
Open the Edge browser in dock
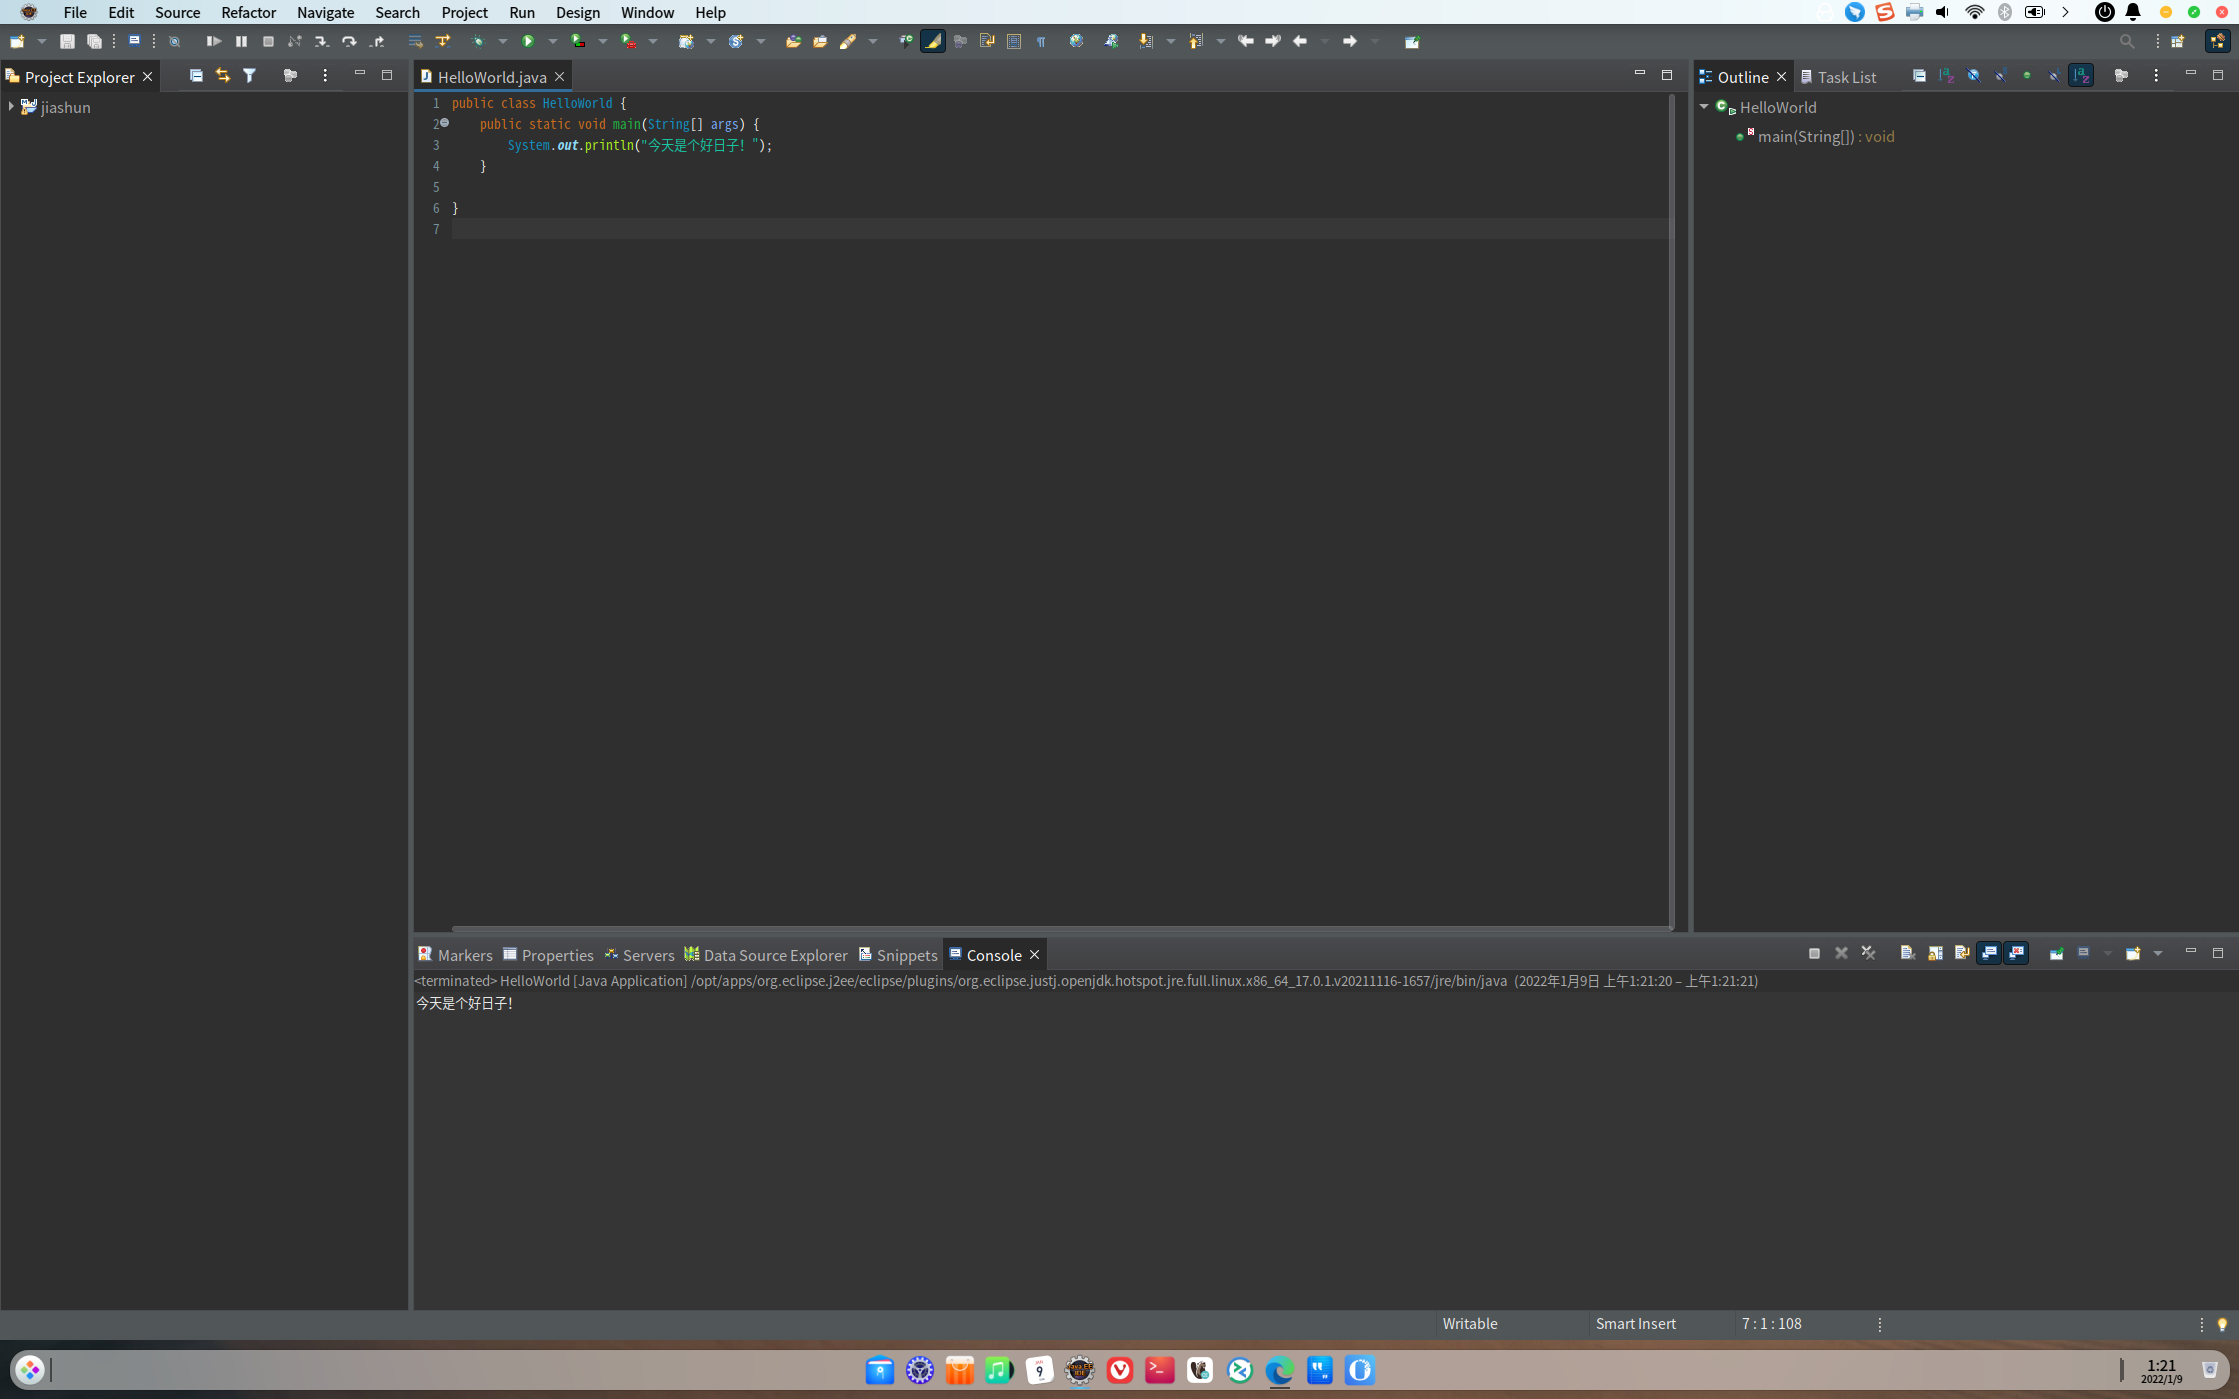1279,1370
